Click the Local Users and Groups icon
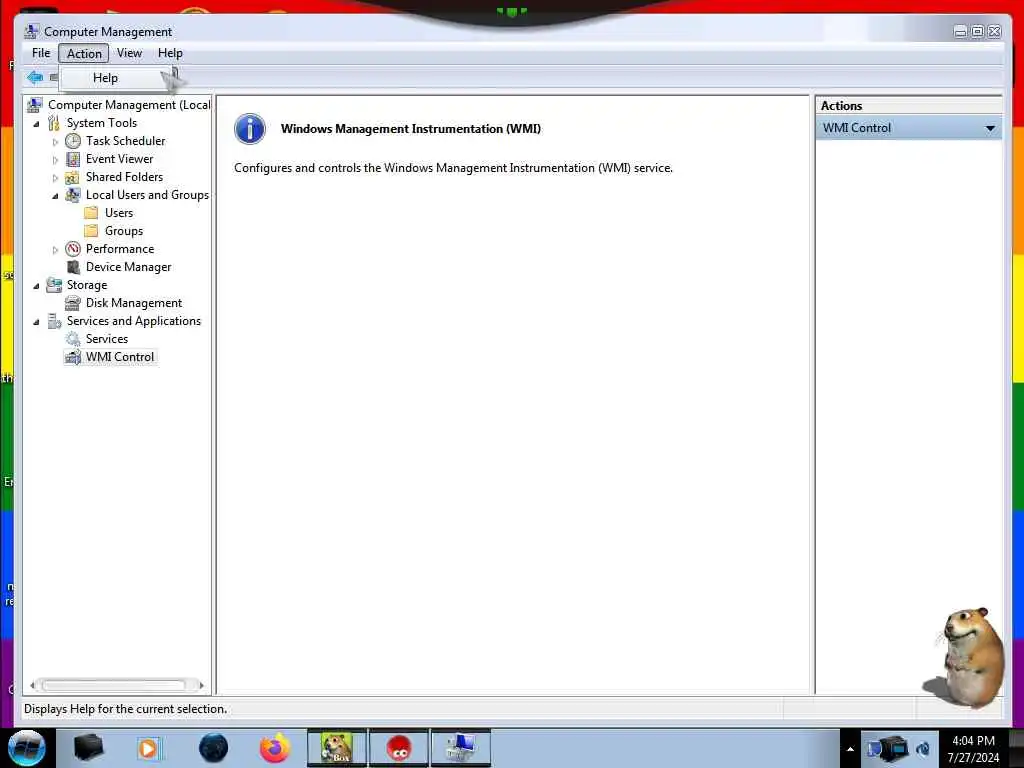This screenshot has height=768, width=1024. click(x=73, y=195)
